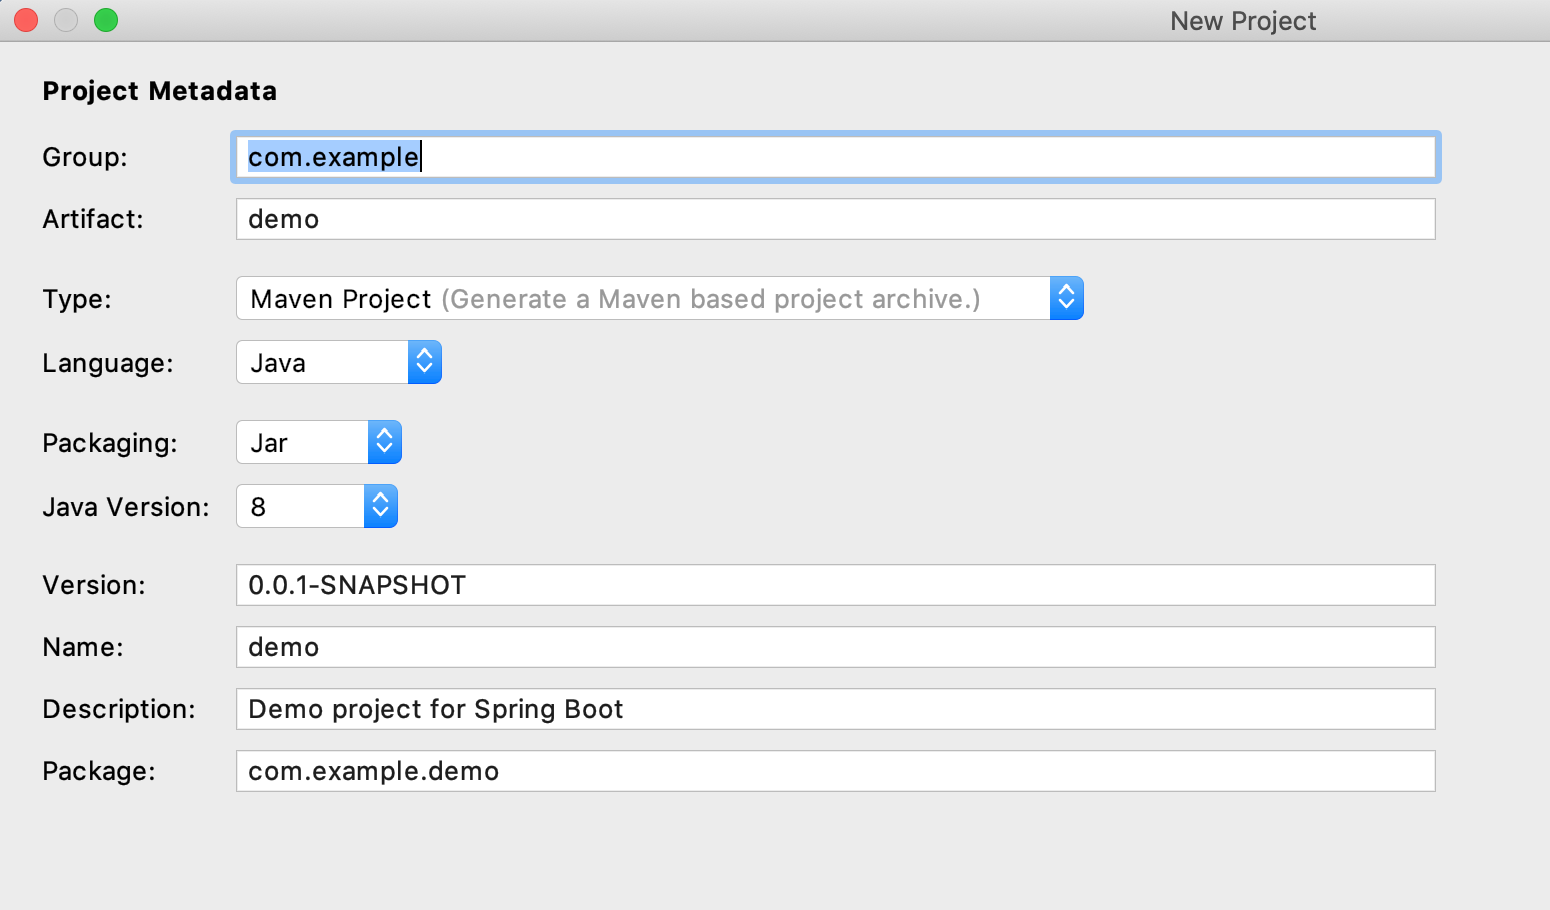Screen dimensions: 1550x910
Task: Click the Java Version blue arrow icon
Action: tap(381, 507)
